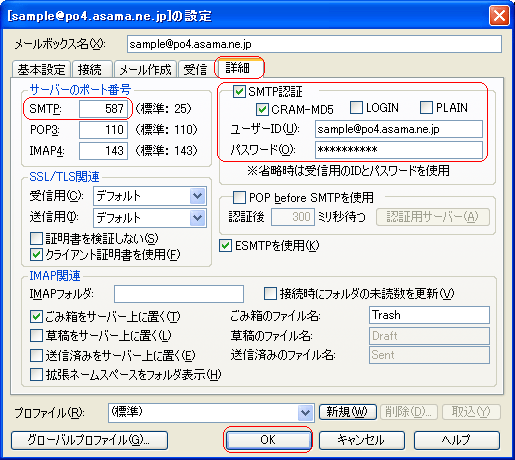Expand the 送信用 SSL/TLS dropdown
Screen dimensions: 515x460
(x=197, y=218)
